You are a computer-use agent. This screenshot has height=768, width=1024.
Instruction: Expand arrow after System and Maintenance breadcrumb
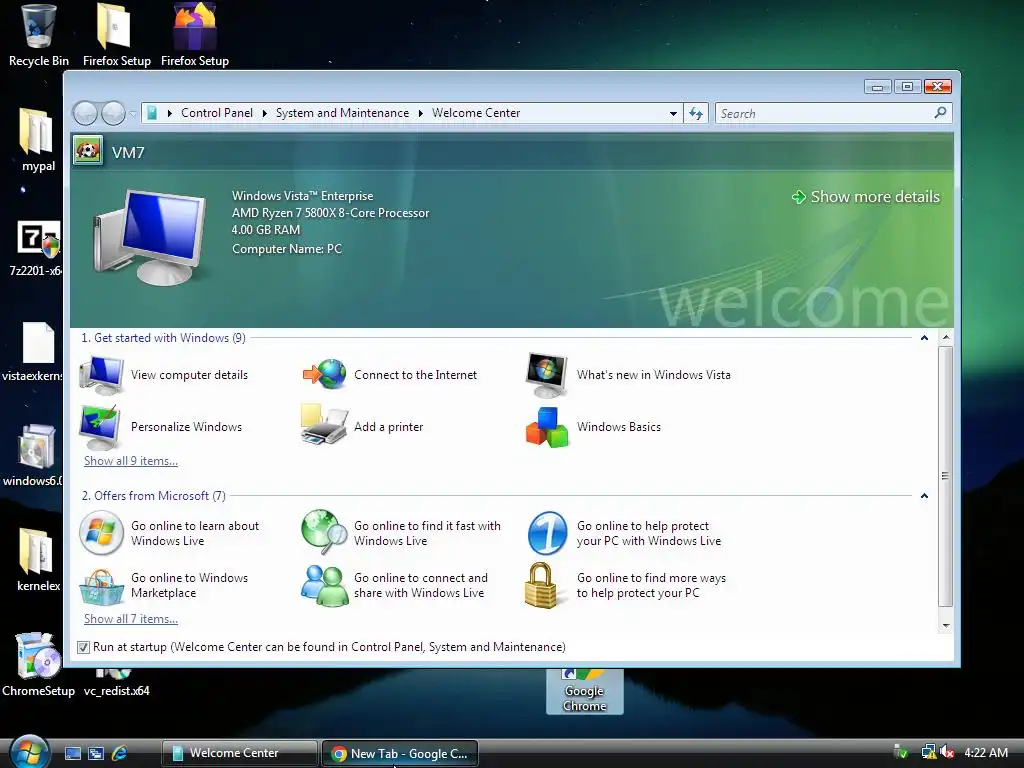click(421, 113)
